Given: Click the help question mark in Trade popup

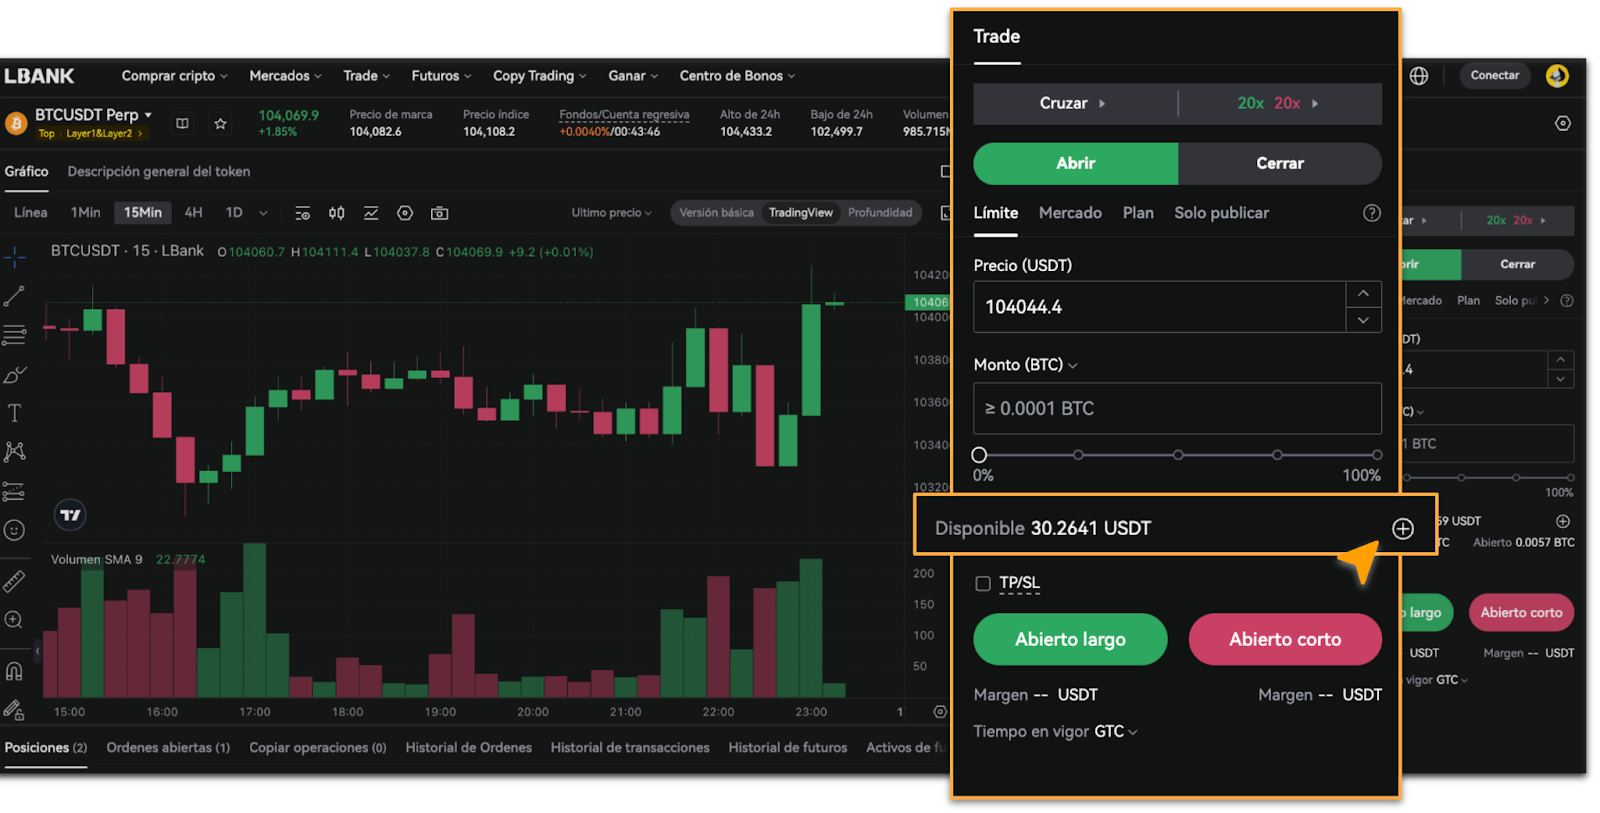Looking at the screenshot, I should point(1372,213).
